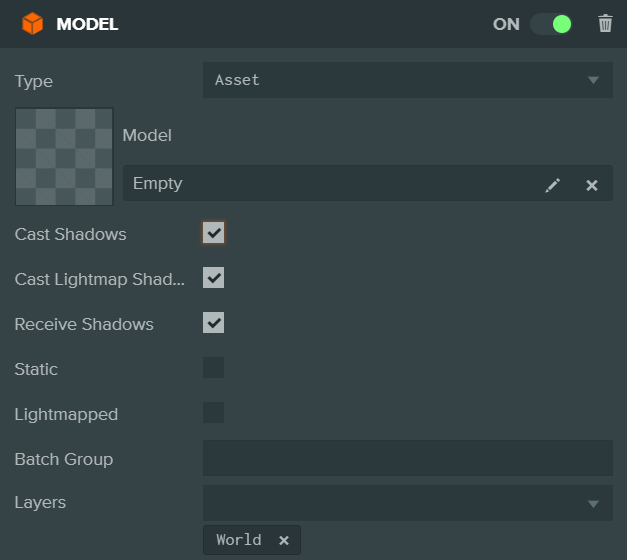Open the Type dropdown showing Asset
Screen dimensions: 627x560
[400, 80]
